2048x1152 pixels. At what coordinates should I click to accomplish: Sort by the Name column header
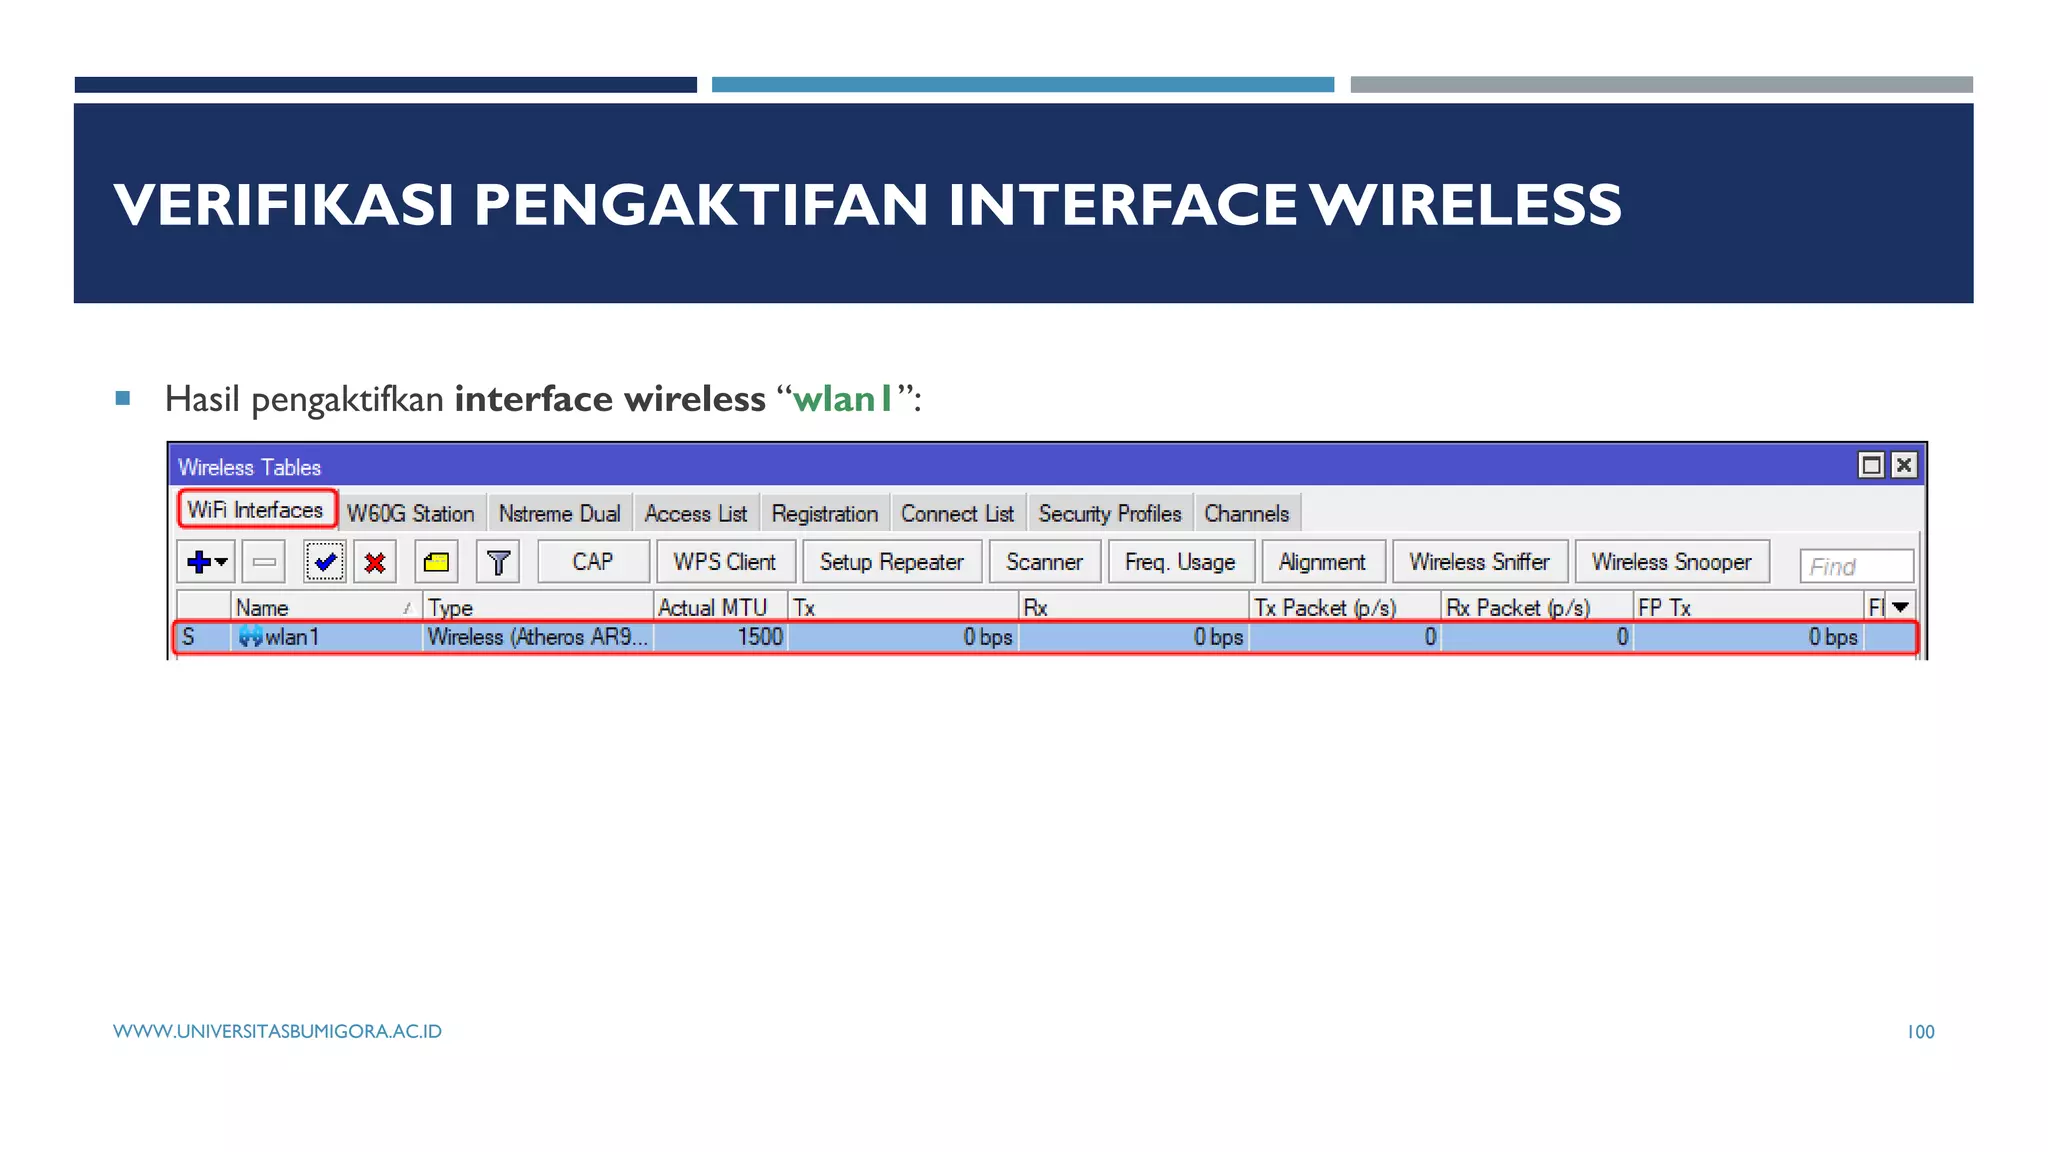pyautogui.click(x=326, y=607)
